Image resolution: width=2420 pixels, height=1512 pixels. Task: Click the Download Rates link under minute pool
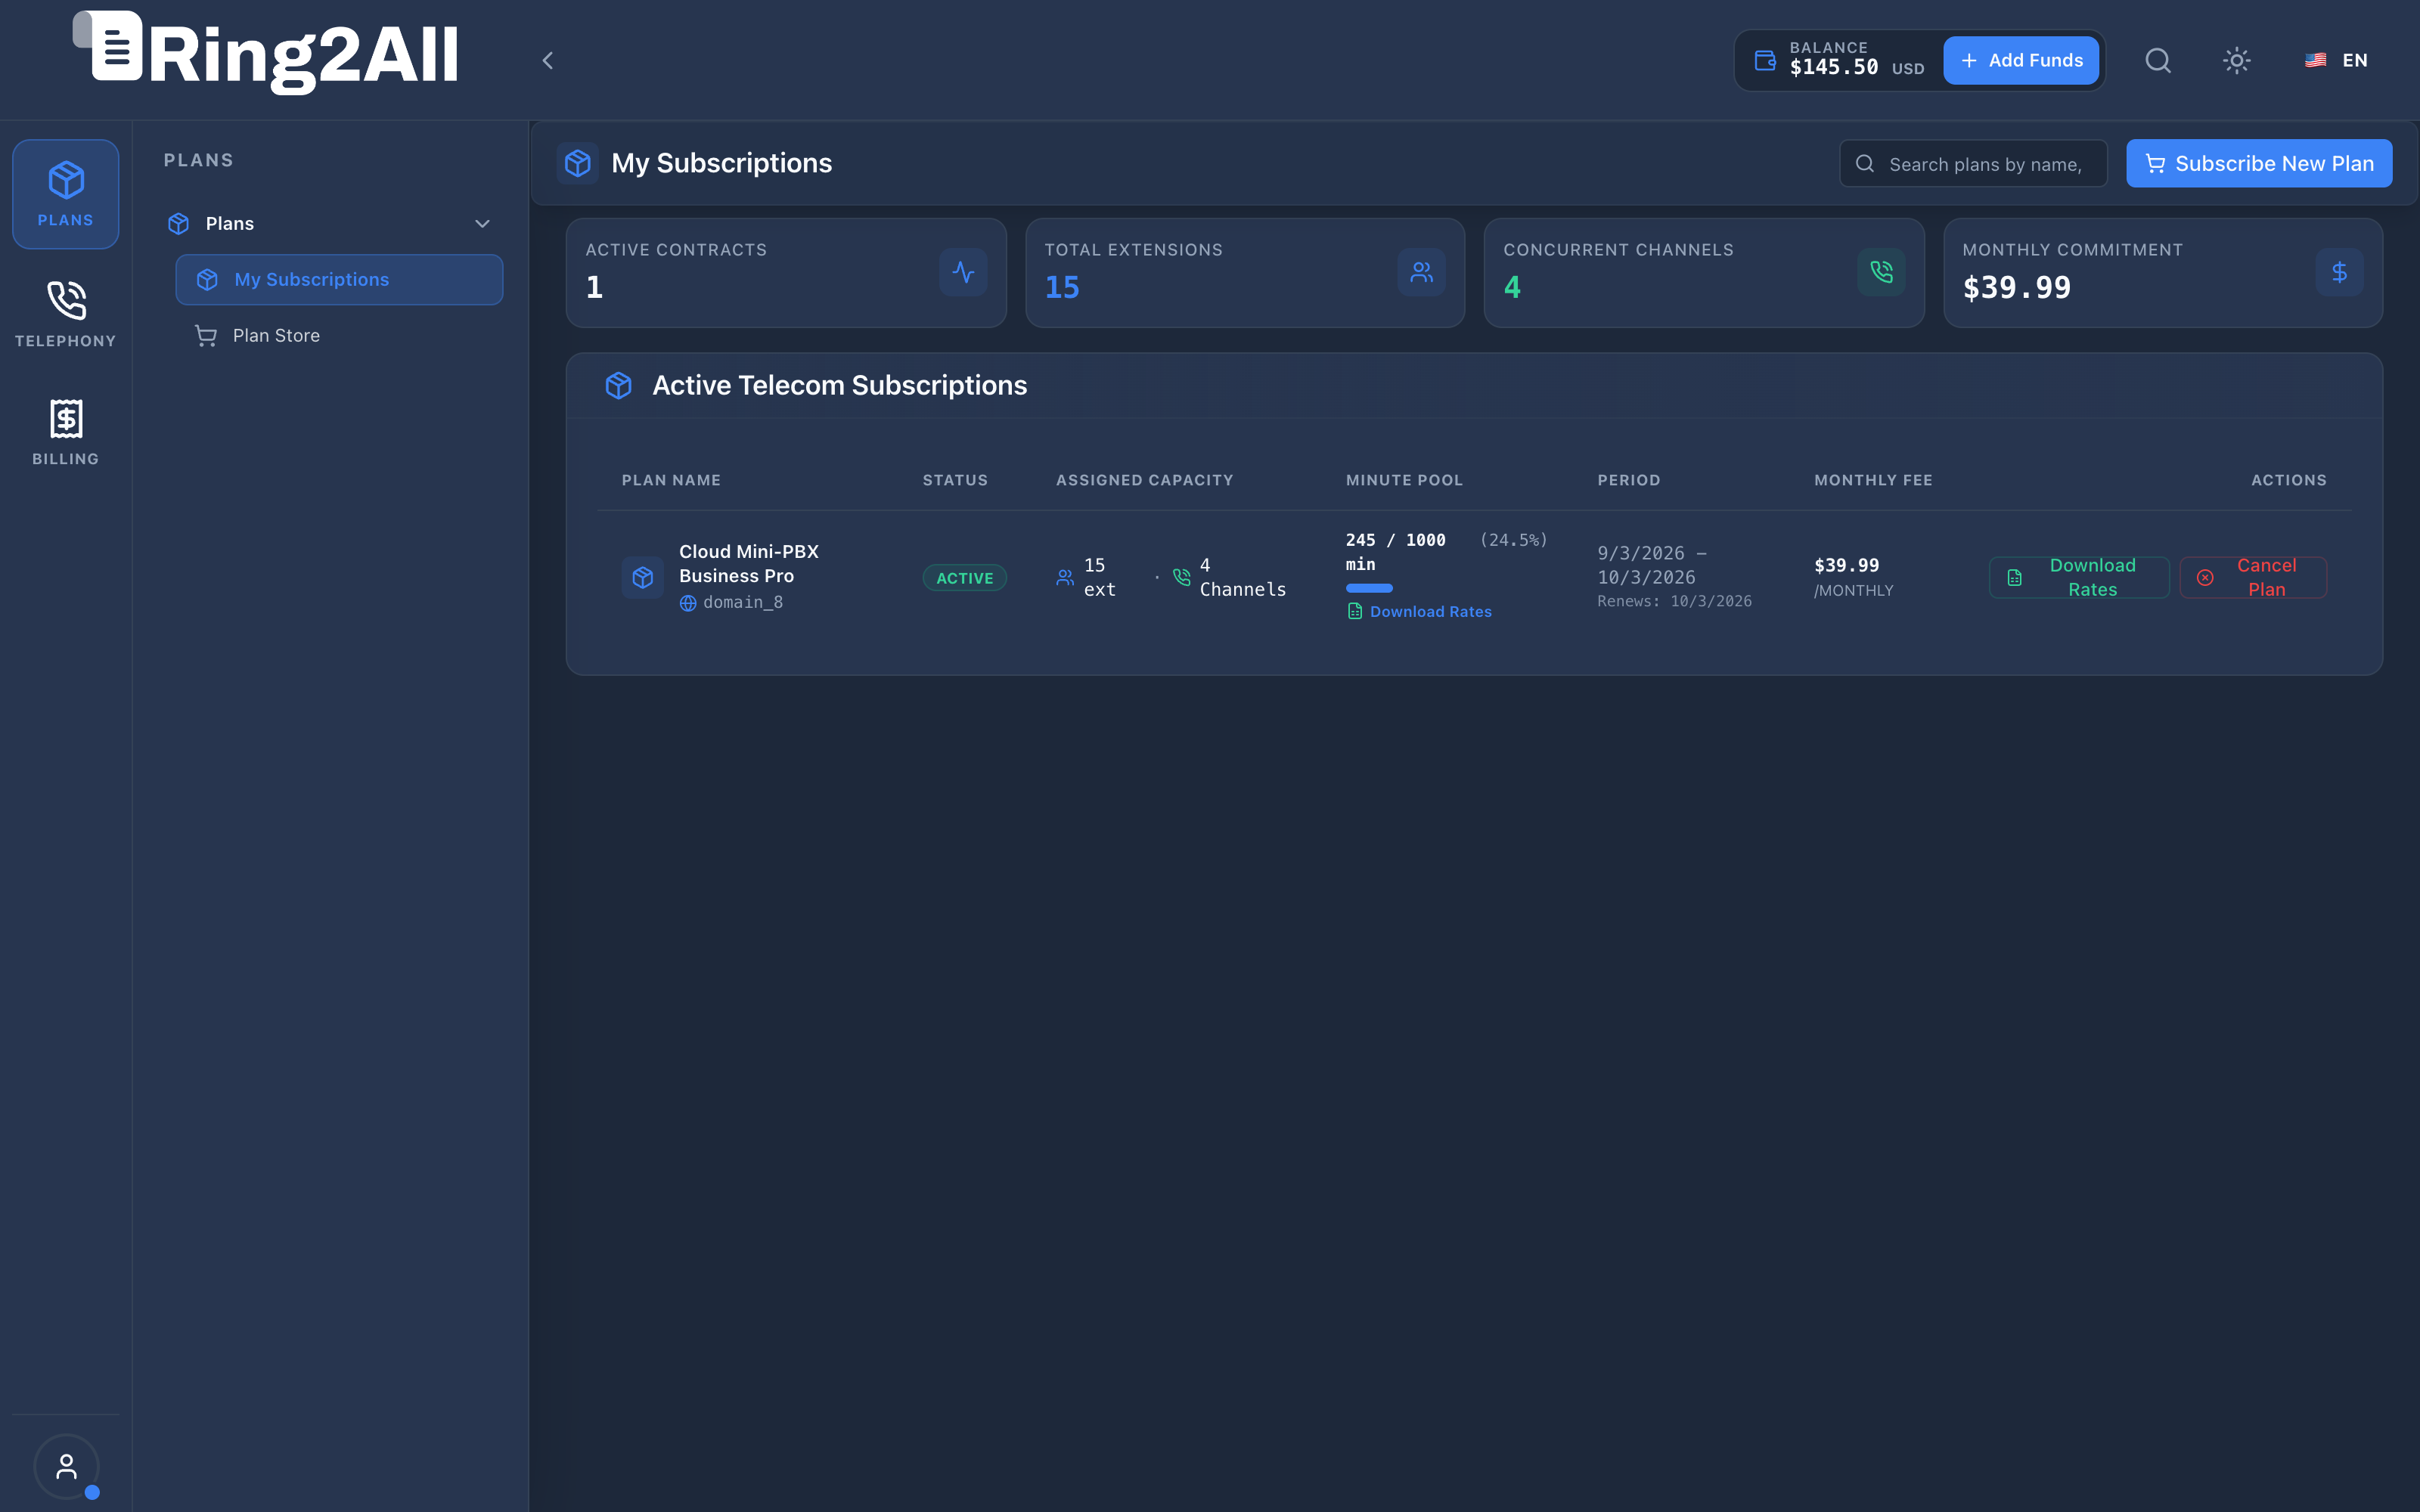point(1419,611)
